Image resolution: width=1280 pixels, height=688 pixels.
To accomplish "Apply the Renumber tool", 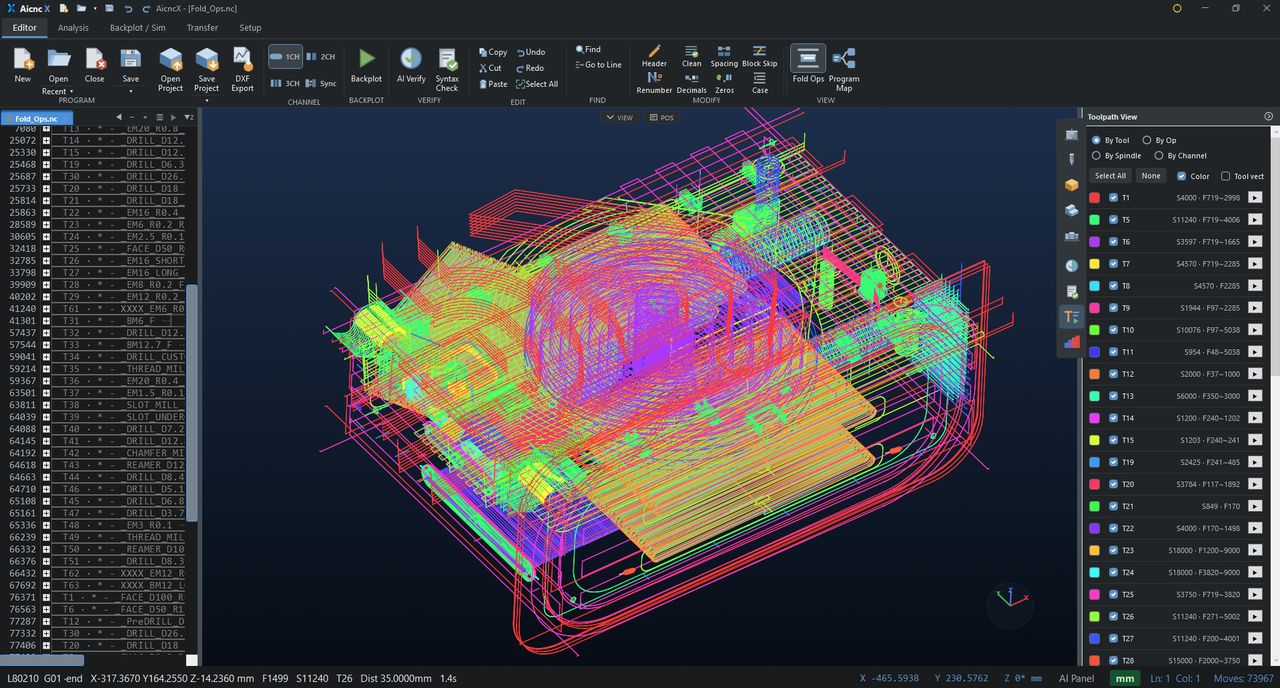I will [x=654, y=82].
